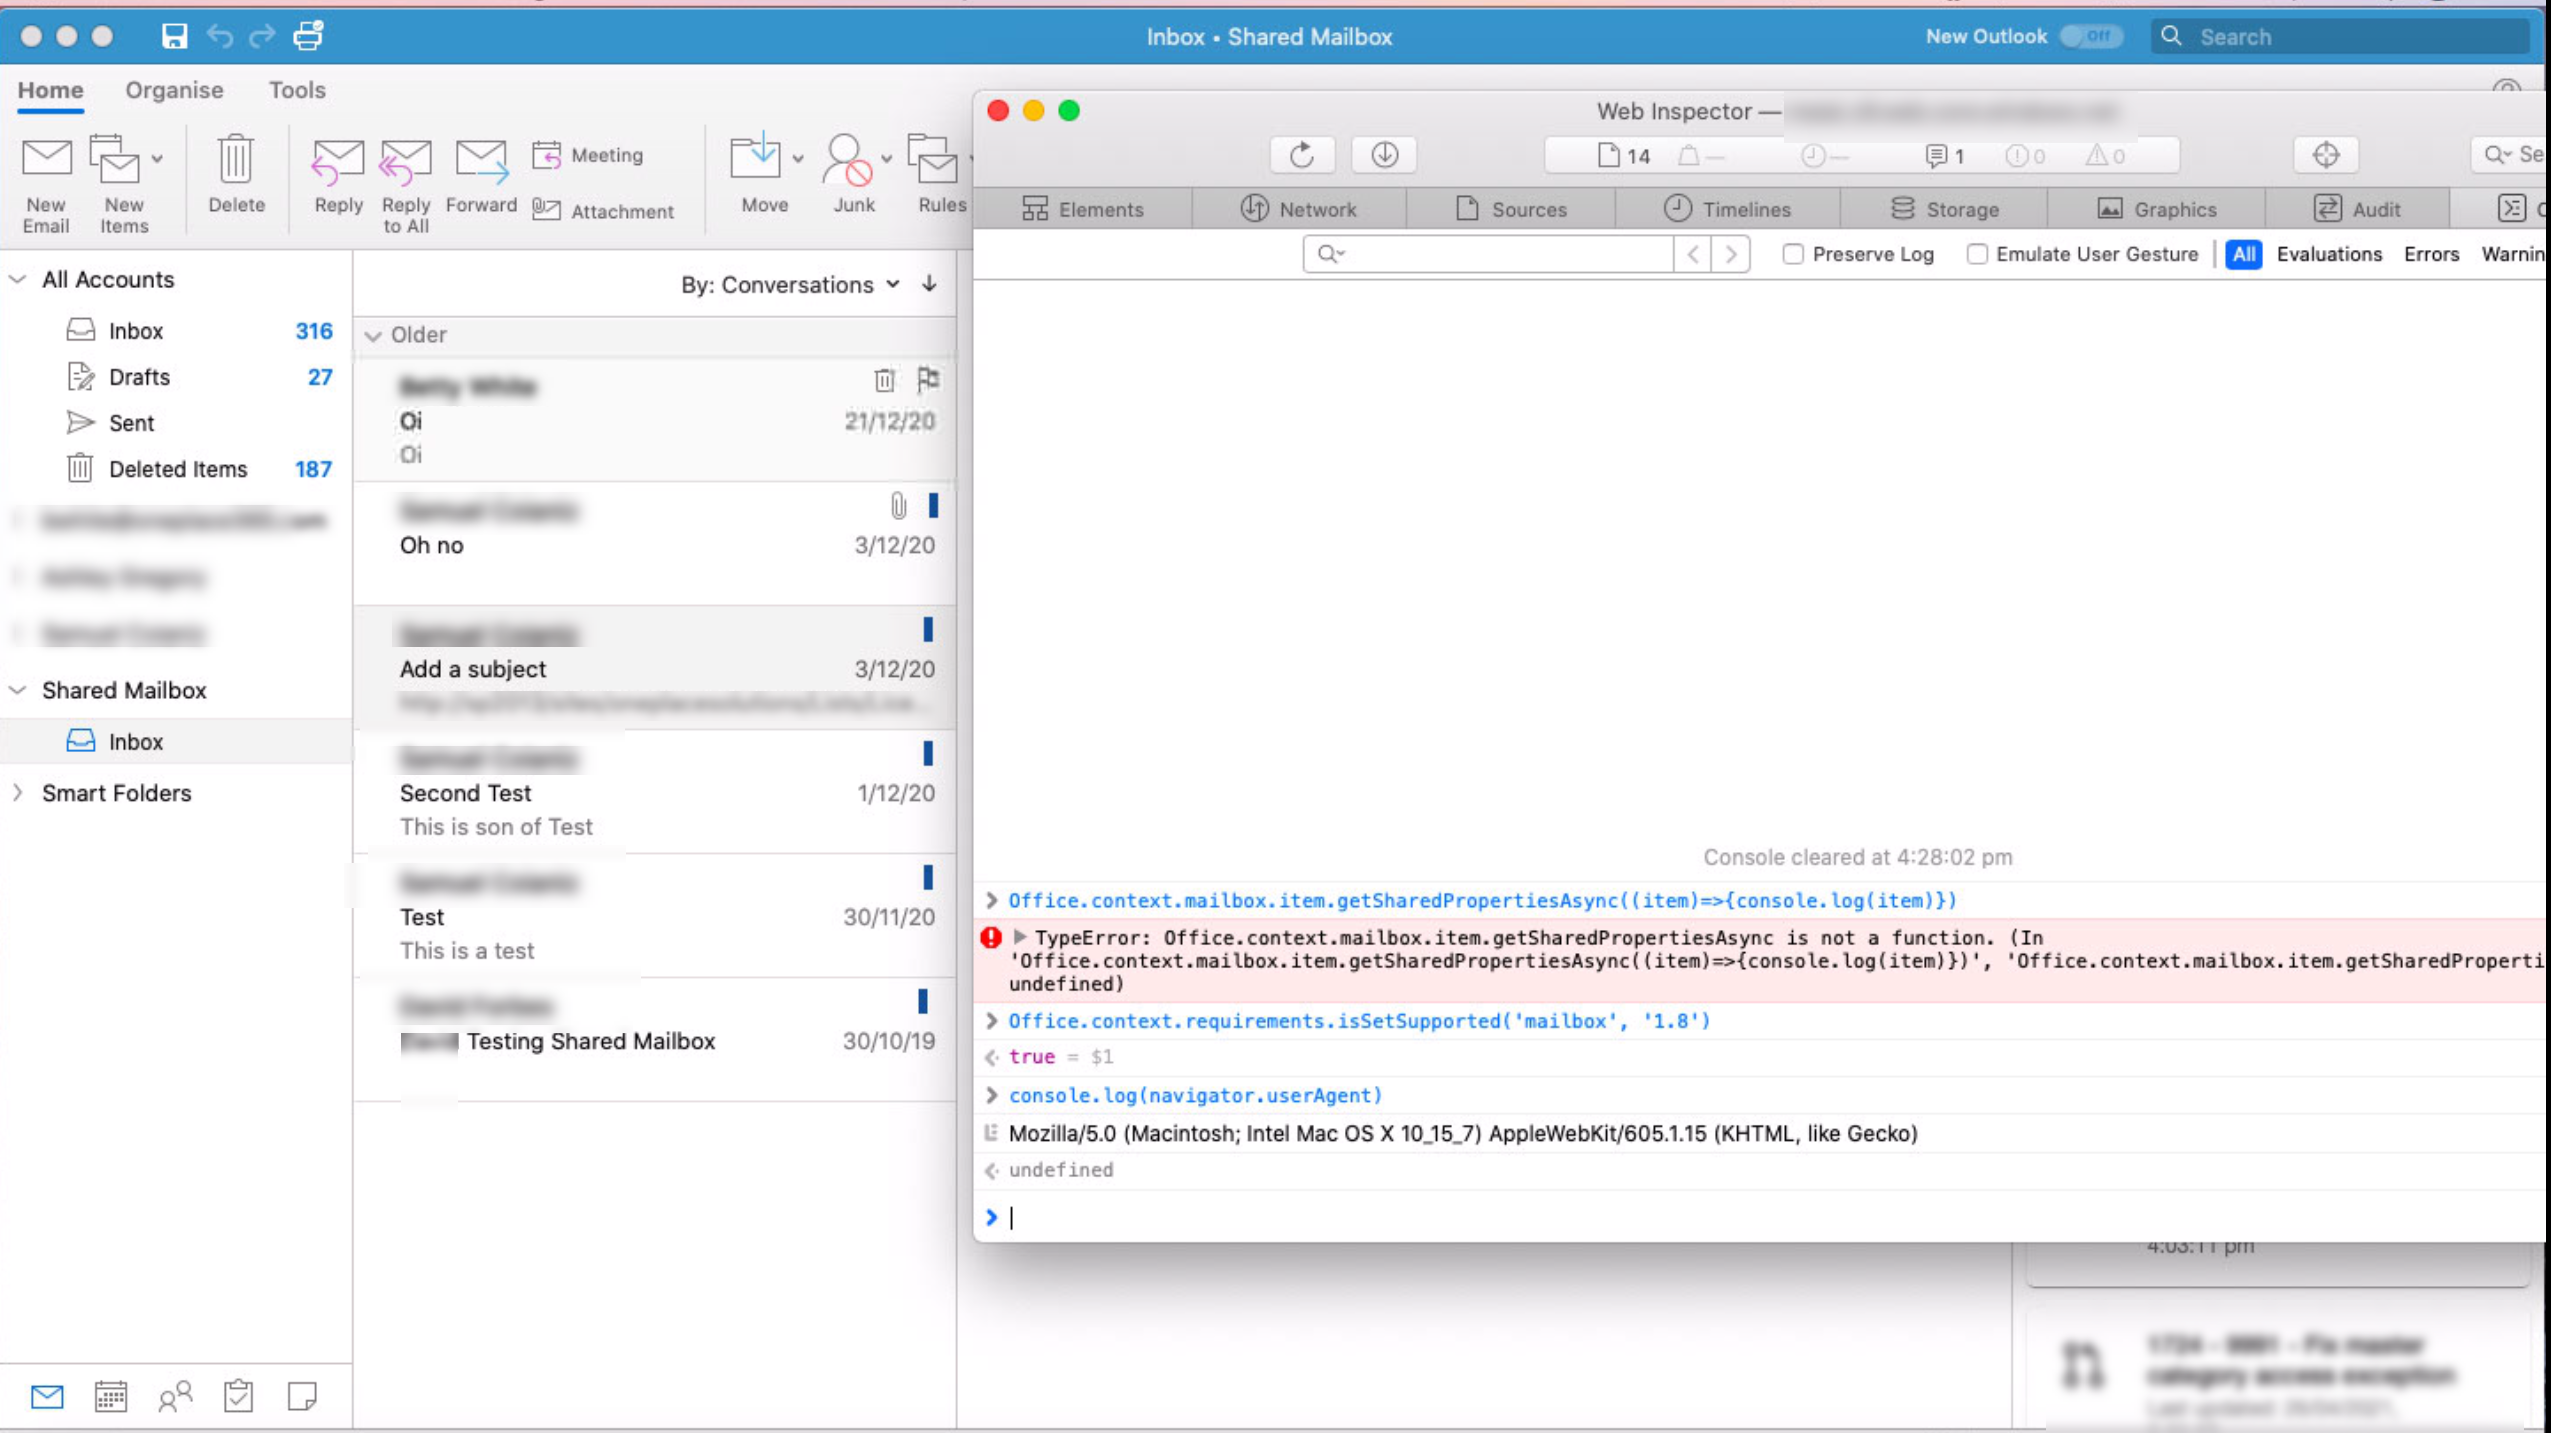Screen dimensions: 2551x1433
Task: Collapse the Shared Mailbox section
Action: (18, 690)
